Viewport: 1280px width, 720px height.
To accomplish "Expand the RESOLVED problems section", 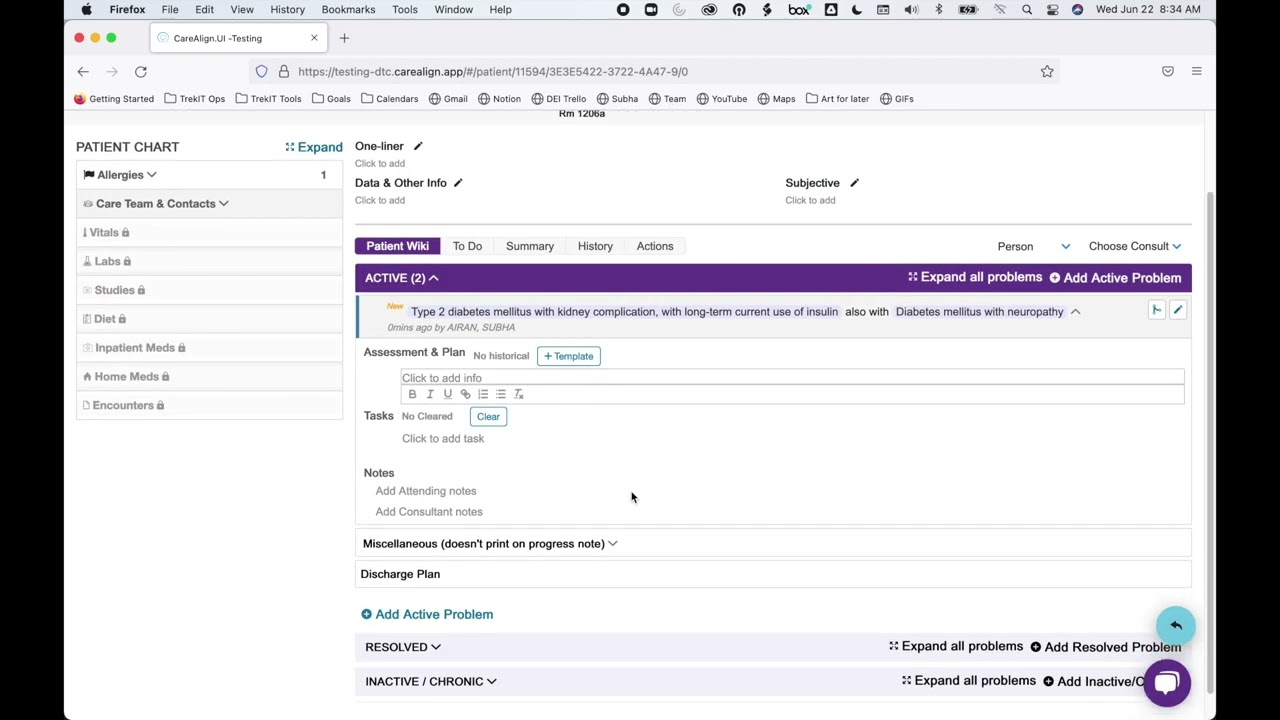I will tap(403, 647).
